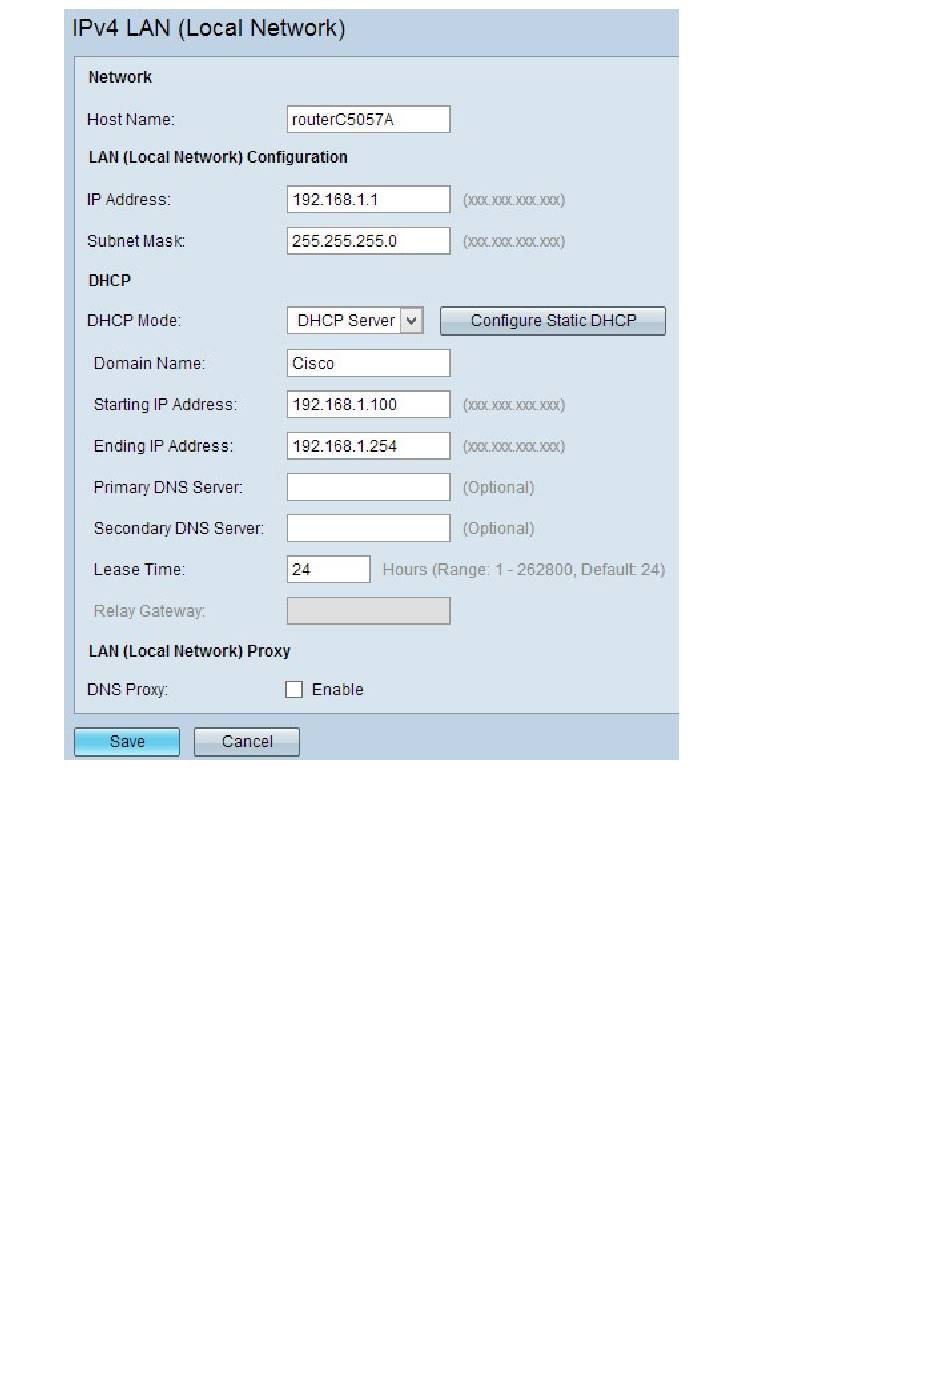Click the Lease Time field
This screenshot has width=950, height=1388.
[x=328, y=569]
